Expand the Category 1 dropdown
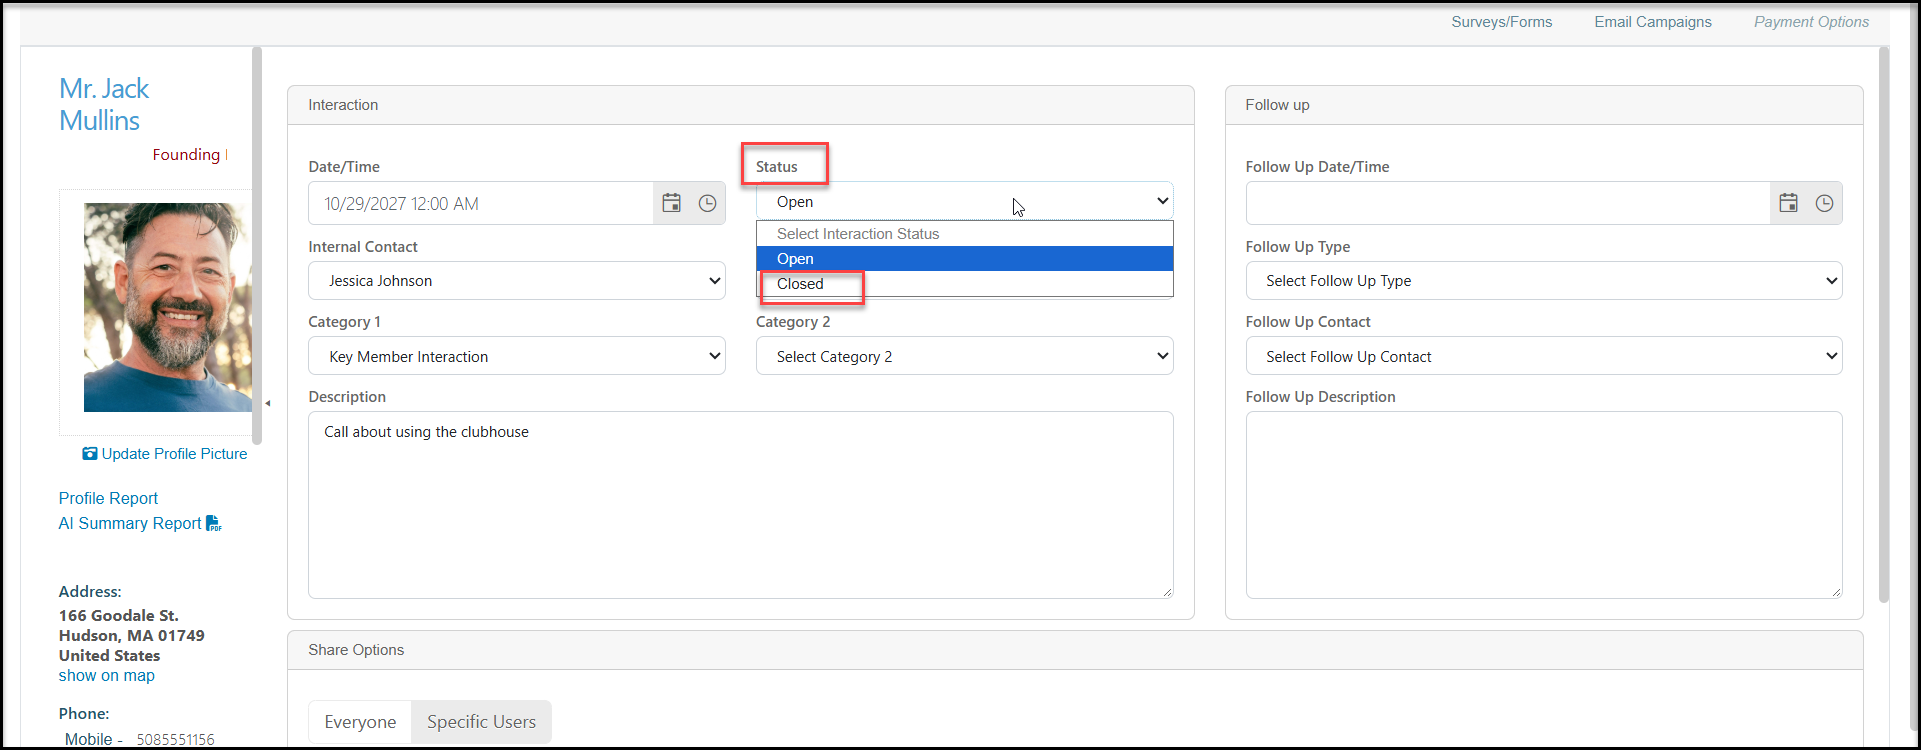 pos(517,356)
